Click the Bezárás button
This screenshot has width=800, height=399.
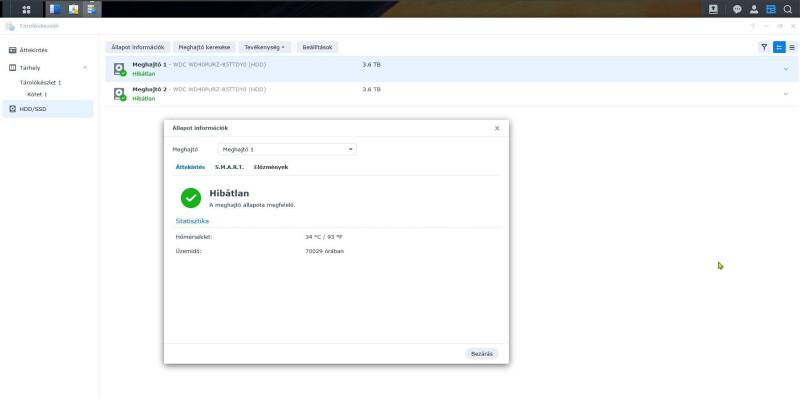(x=482, y=354)
